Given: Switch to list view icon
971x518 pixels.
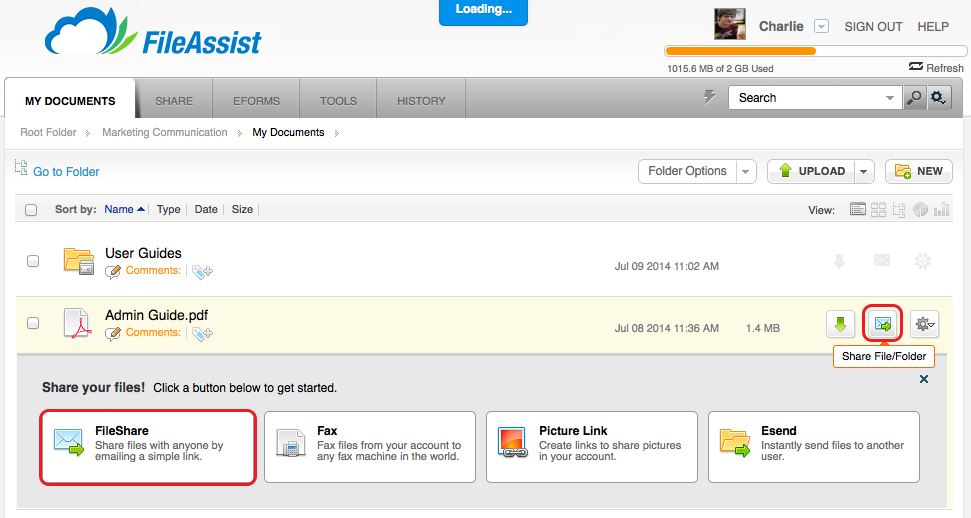Looking at the screenshot, I should (x=858, y=209).
